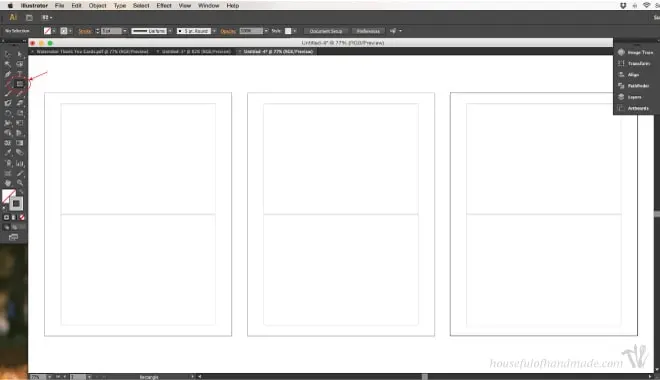The width and height of the screenshot is (660, 380).
Task: Open the stroke weight dropdown
Action: pos(125,31)
